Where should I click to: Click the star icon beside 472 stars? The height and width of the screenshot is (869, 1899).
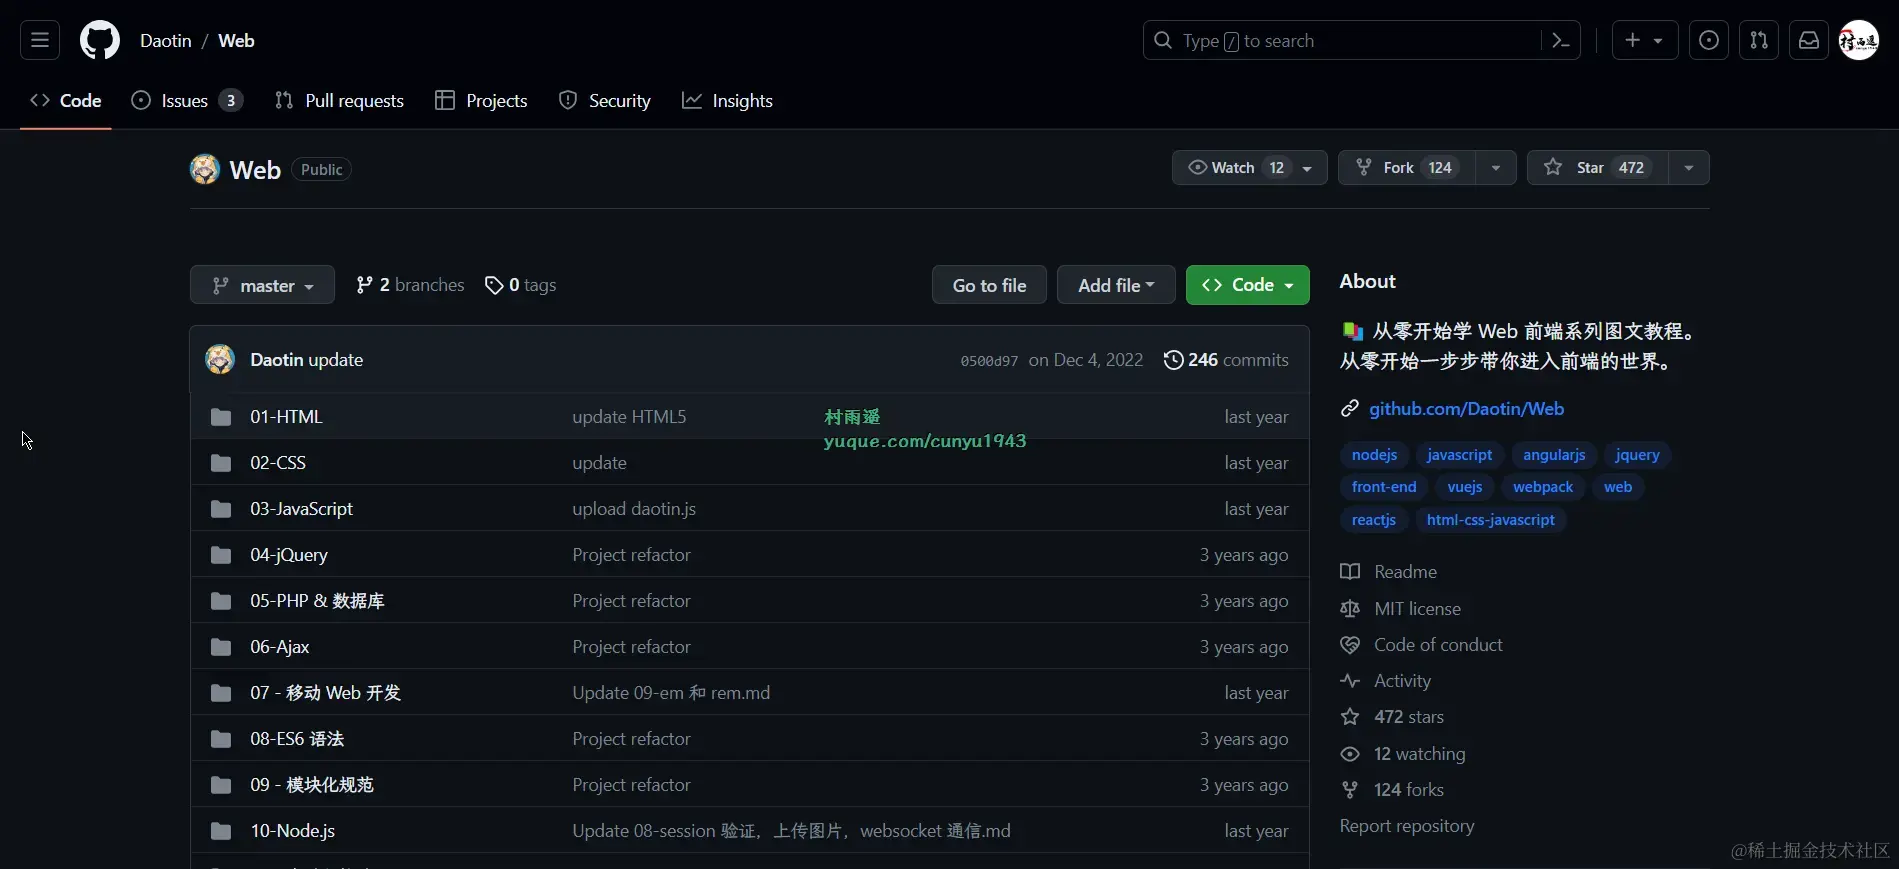click(x=1350, y=717)
